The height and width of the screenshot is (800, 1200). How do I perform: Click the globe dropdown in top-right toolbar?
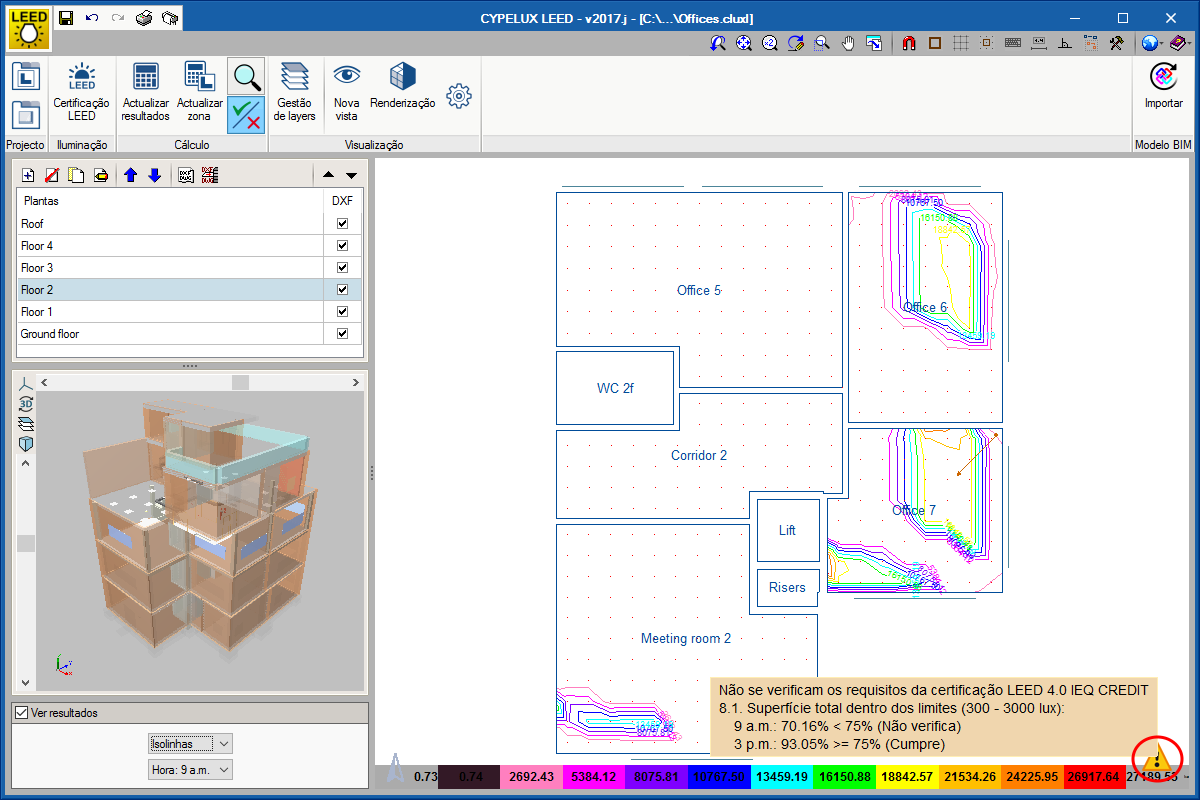1152,43
